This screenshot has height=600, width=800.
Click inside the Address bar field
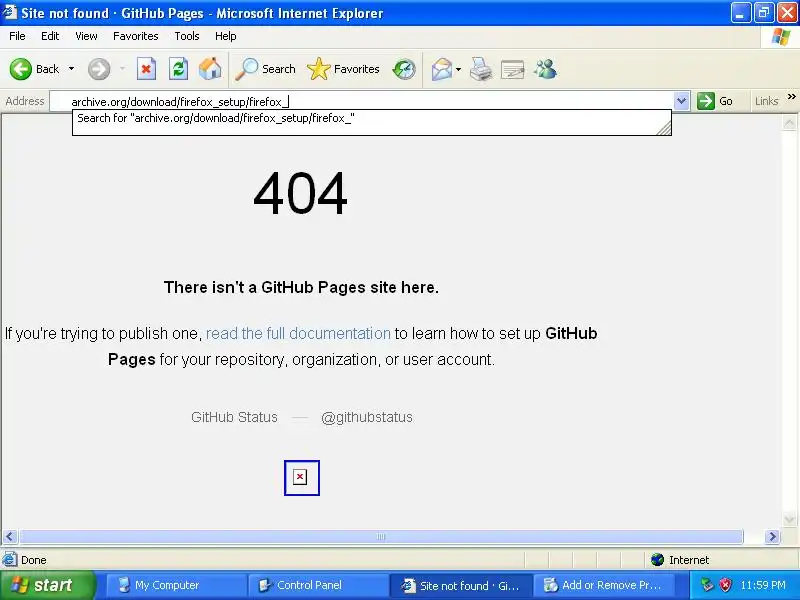[362, 102]
